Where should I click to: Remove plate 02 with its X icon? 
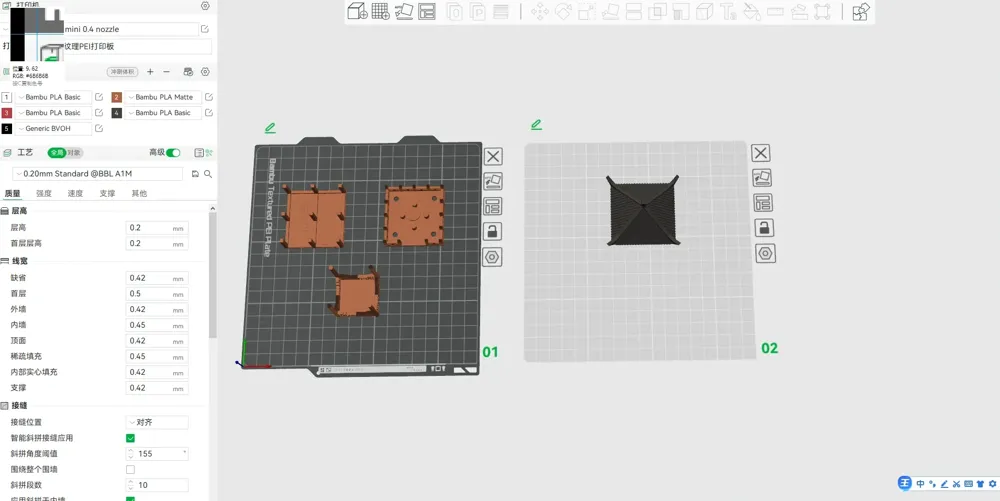[760, 153]
